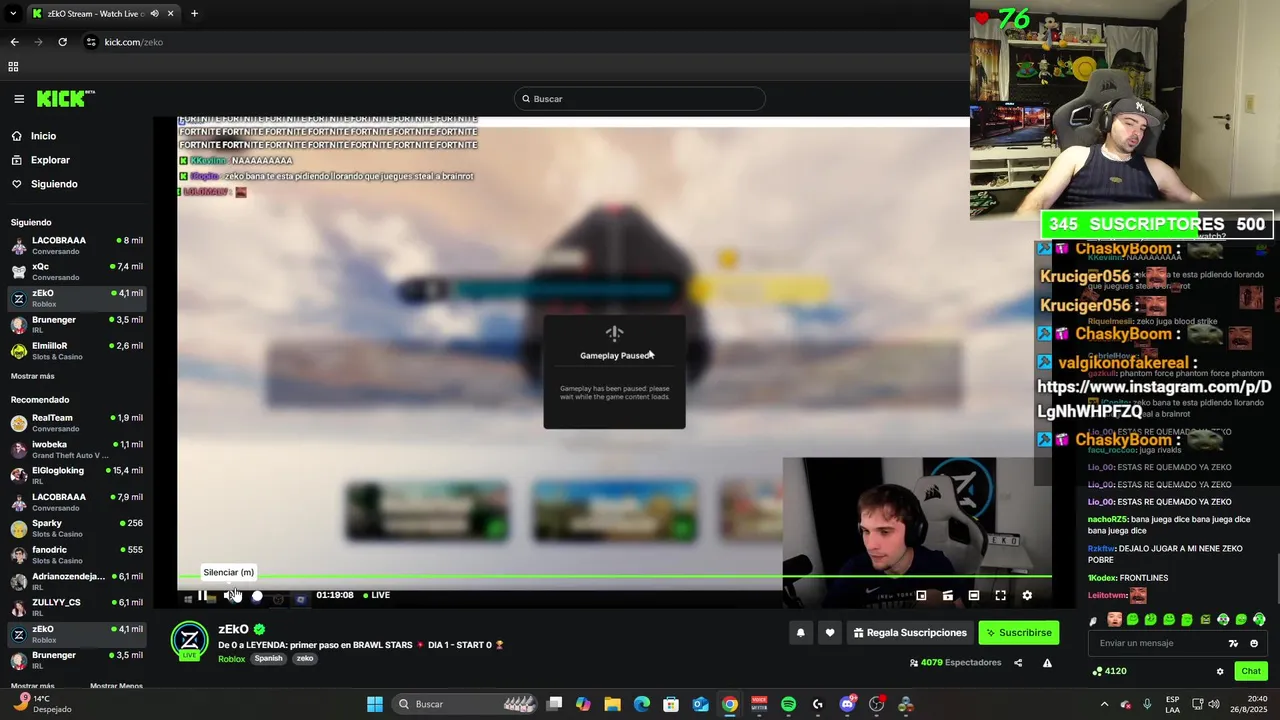Image resolution: width=1280 pixels, height=720 pixels.
Task: Open Task View on taskbar
Action: pos(554,704)
